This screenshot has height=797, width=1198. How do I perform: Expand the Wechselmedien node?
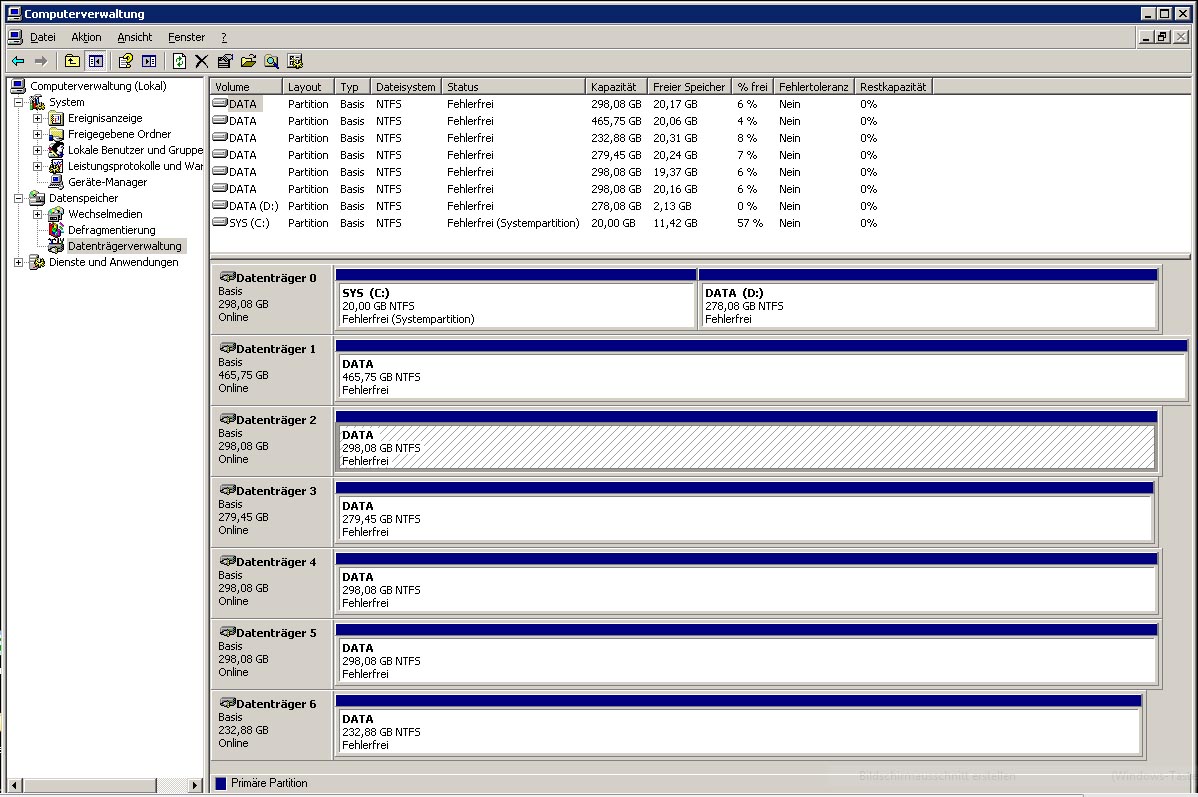[37, 215]
